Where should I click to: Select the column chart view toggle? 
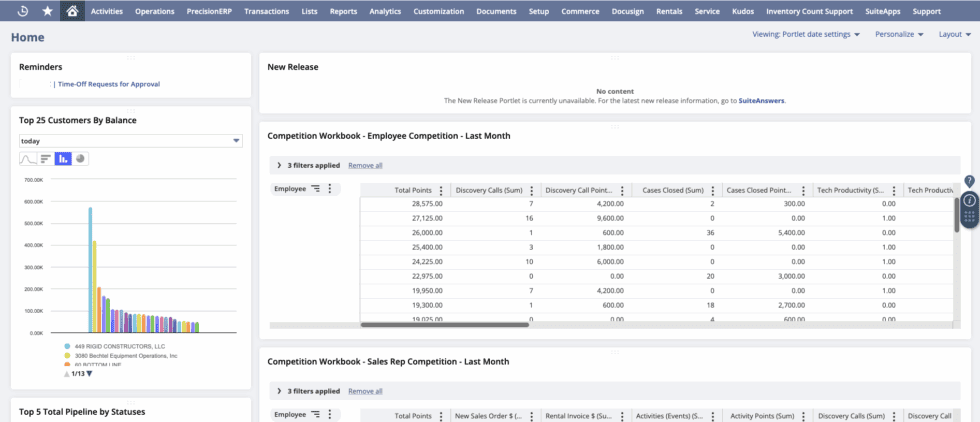tap(63, 159)
